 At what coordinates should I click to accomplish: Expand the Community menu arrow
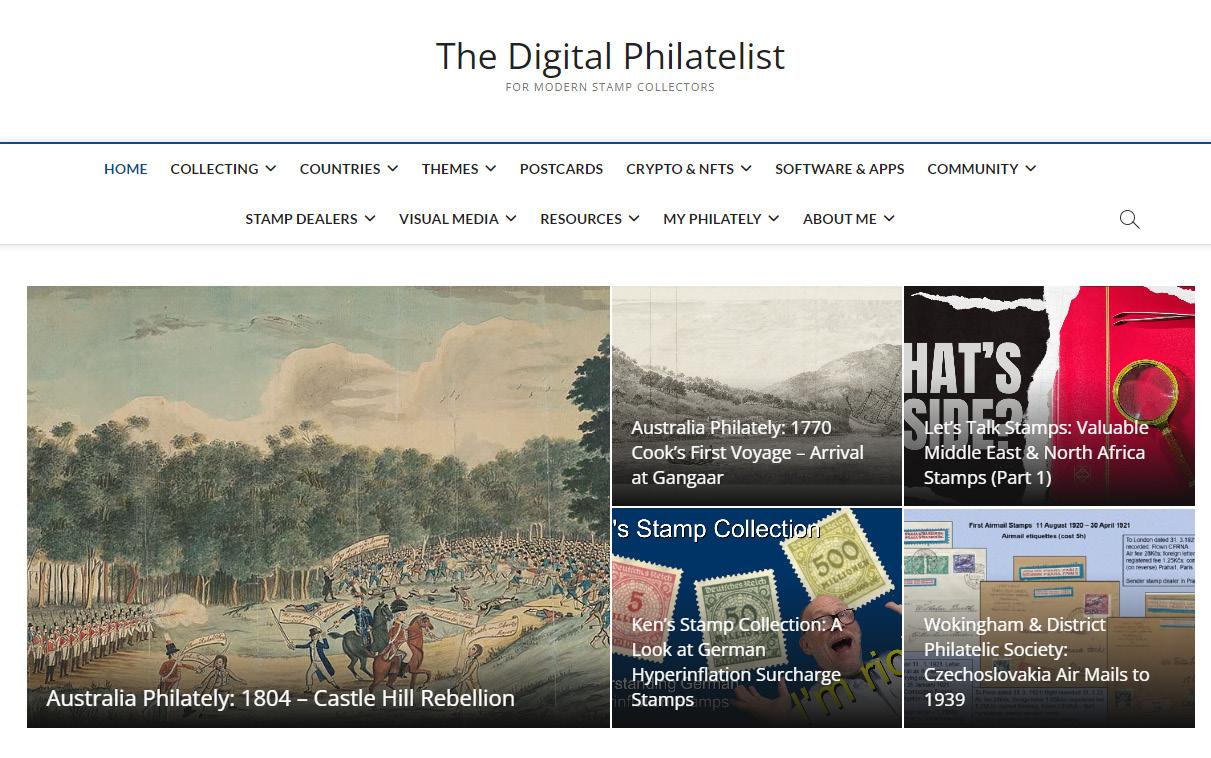pyautogui.click(x=1031, y=169)
